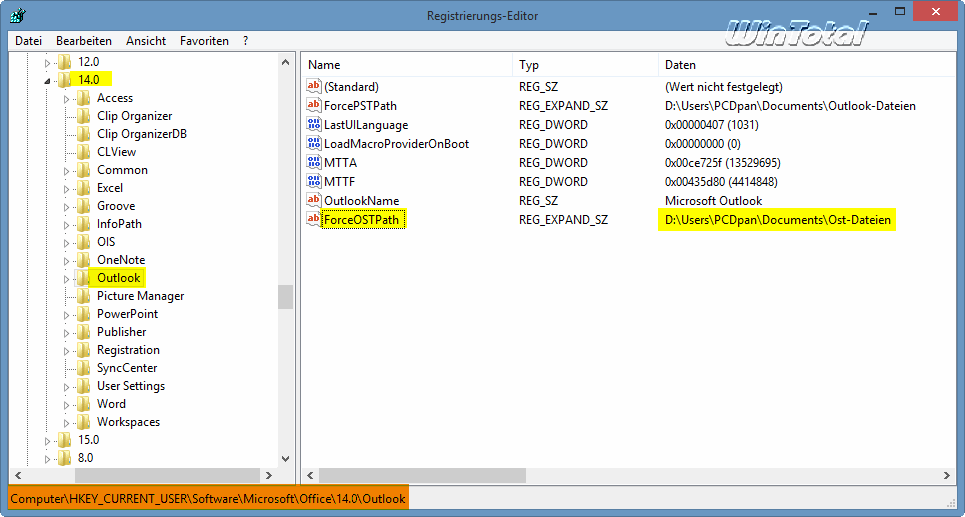Click the value 0x00000407 (1031)
Image resolution: width=965 pixels, height=517 pixels.
711,125
